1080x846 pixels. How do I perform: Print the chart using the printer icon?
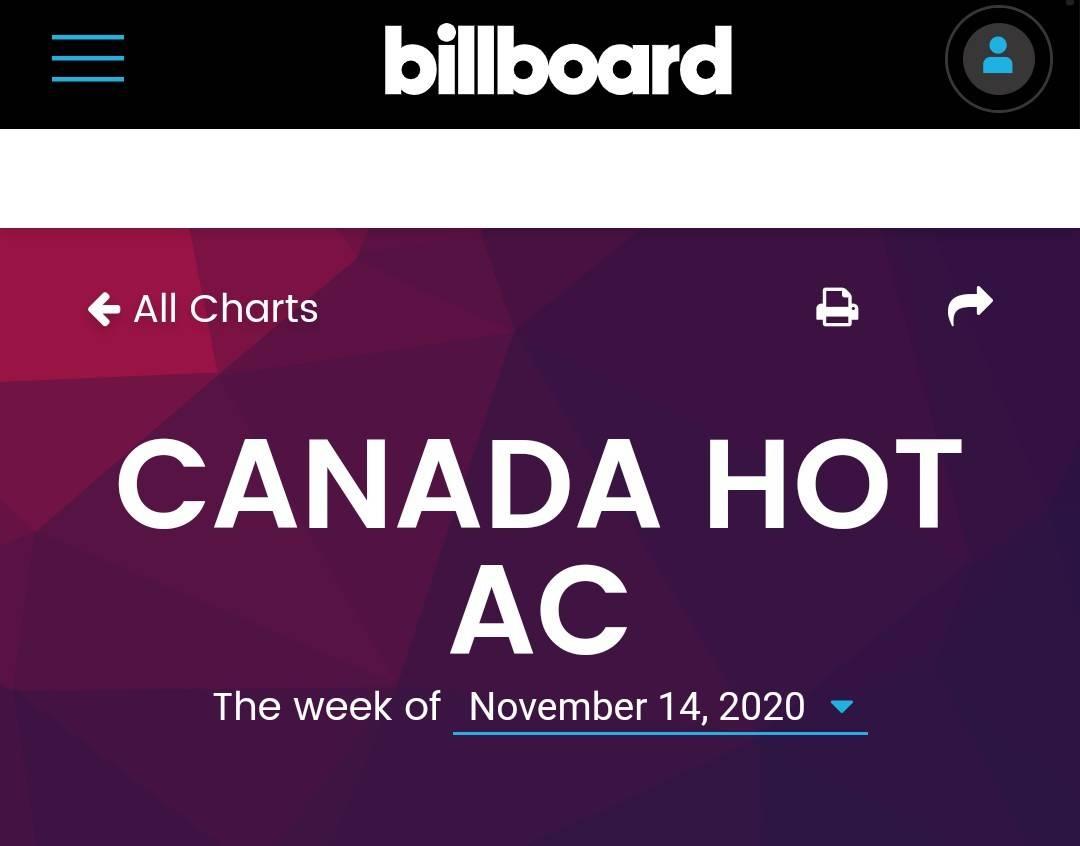837,307
